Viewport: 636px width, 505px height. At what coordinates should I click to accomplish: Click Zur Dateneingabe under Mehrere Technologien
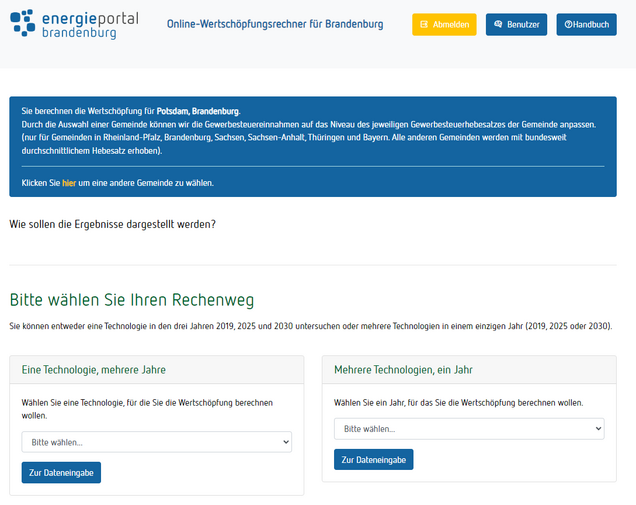pyautogui.click(x=374, y=460)
